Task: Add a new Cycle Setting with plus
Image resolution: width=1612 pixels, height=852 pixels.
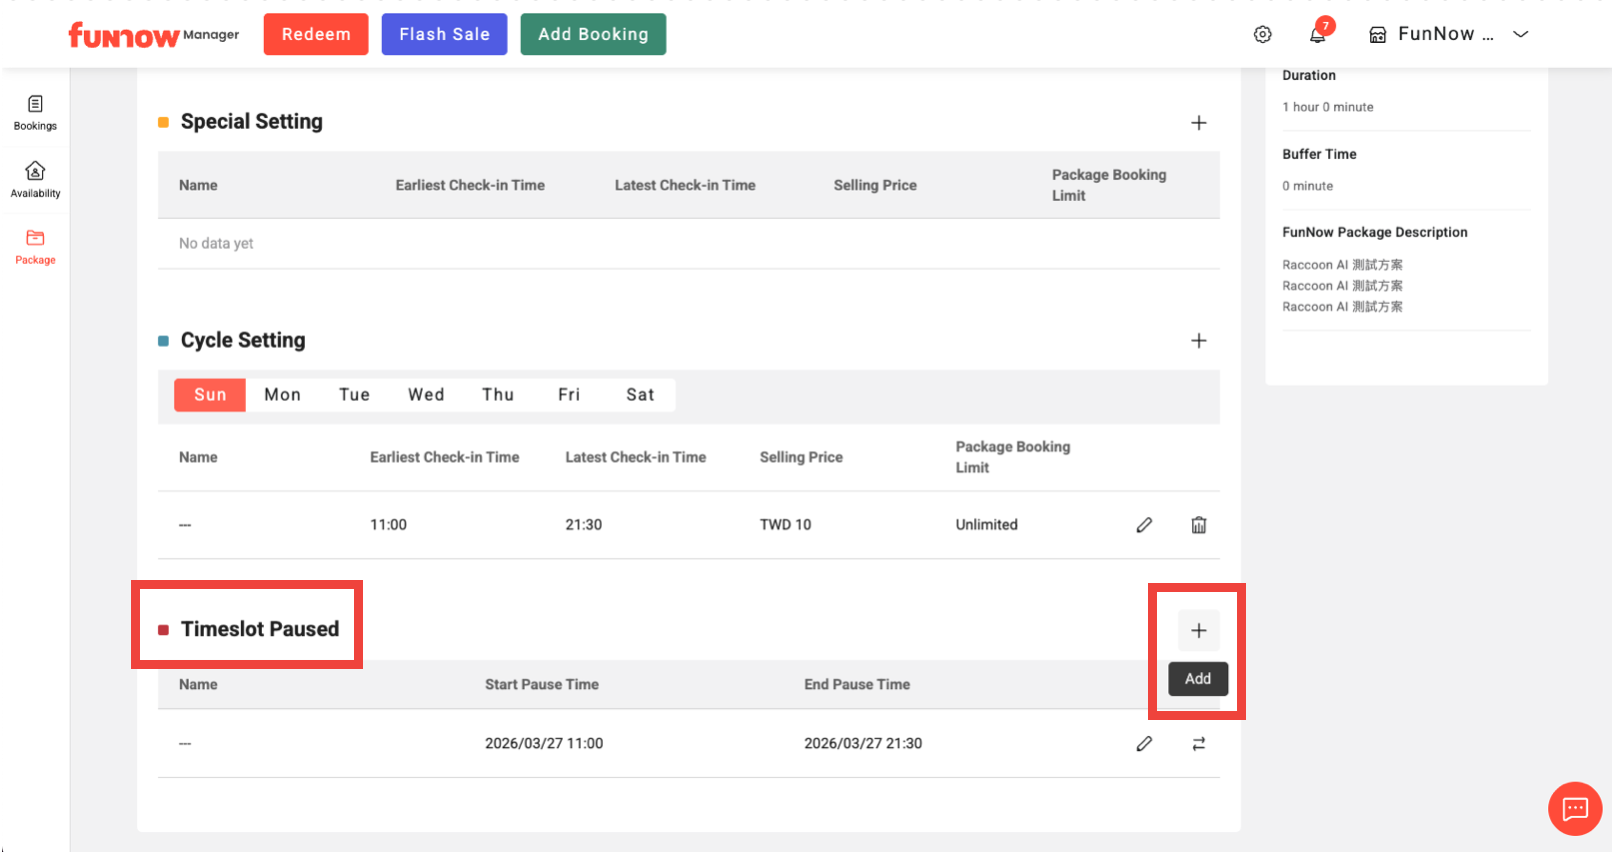Action: pos(1198,341)
